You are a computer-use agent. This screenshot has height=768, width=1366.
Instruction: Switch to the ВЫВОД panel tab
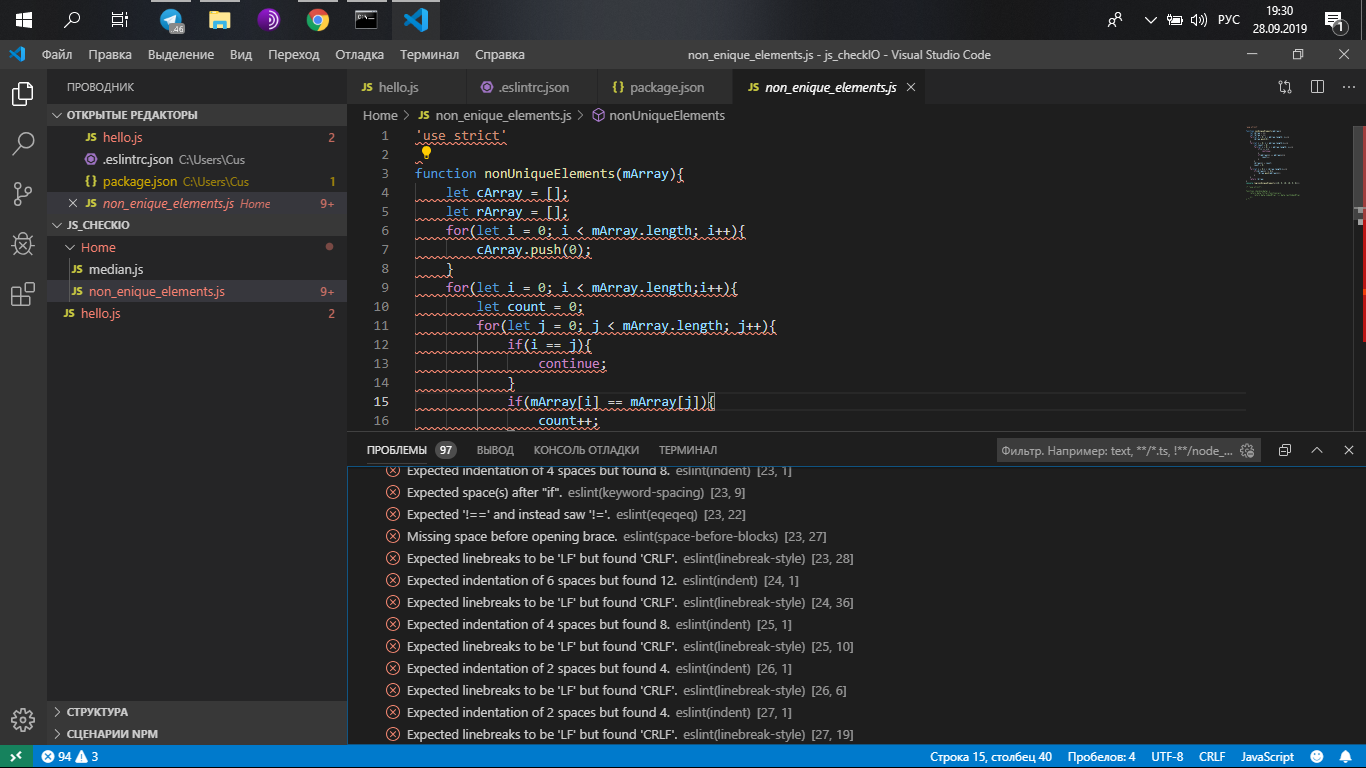point(495,450)
